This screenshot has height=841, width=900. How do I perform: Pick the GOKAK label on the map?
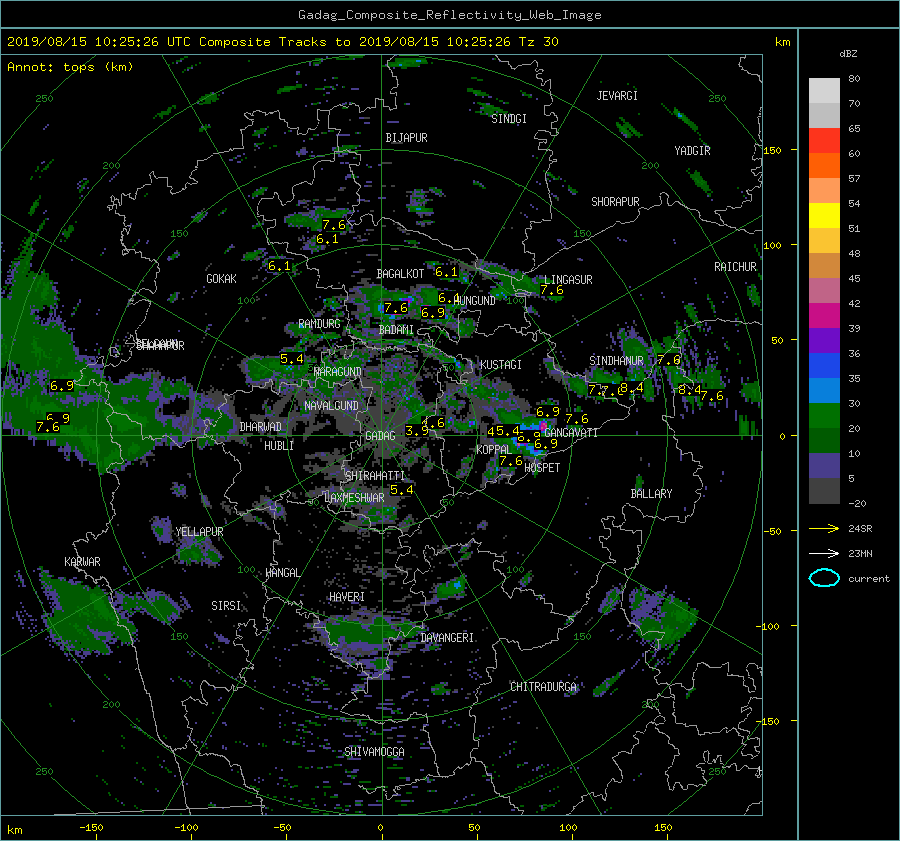(222, 279)
